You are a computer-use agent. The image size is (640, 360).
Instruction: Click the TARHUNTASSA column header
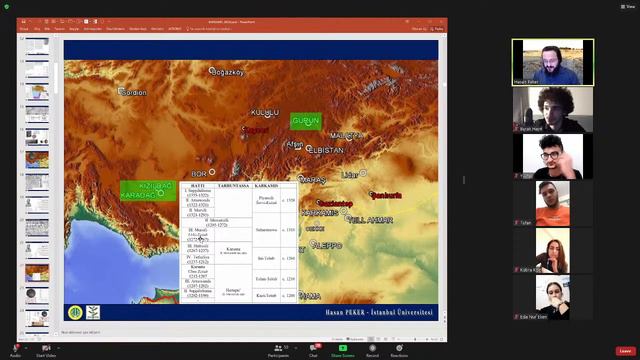[x=233, y=186]
